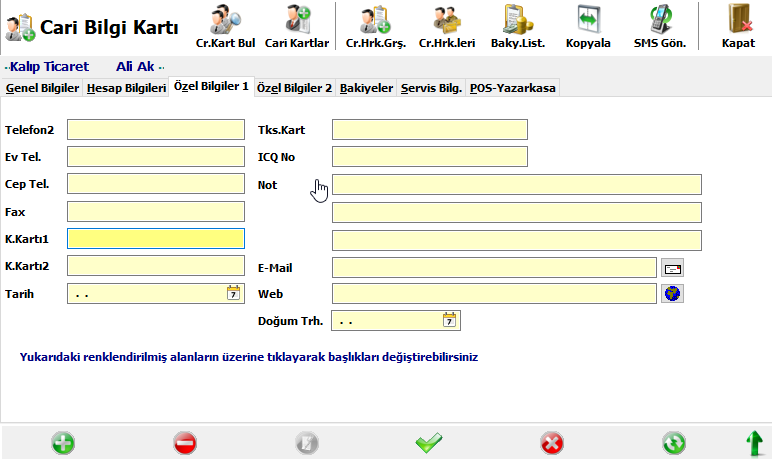
Task: Confirm with the green checkmark button
Action: click(429, 443)
